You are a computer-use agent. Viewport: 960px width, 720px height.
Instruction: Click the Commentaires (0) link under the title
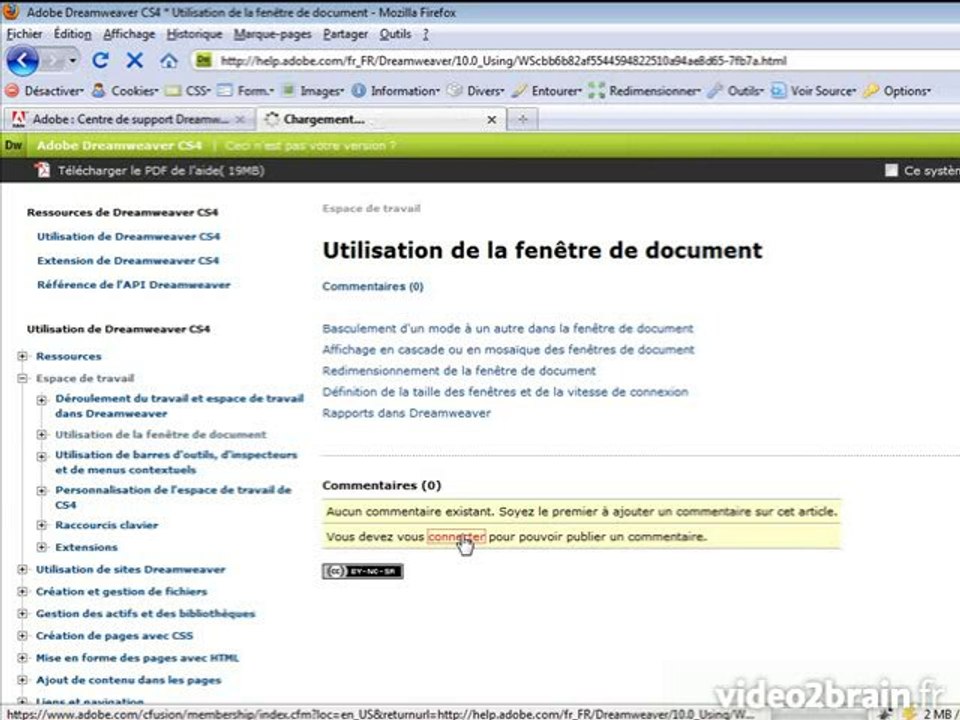[373, 286]
